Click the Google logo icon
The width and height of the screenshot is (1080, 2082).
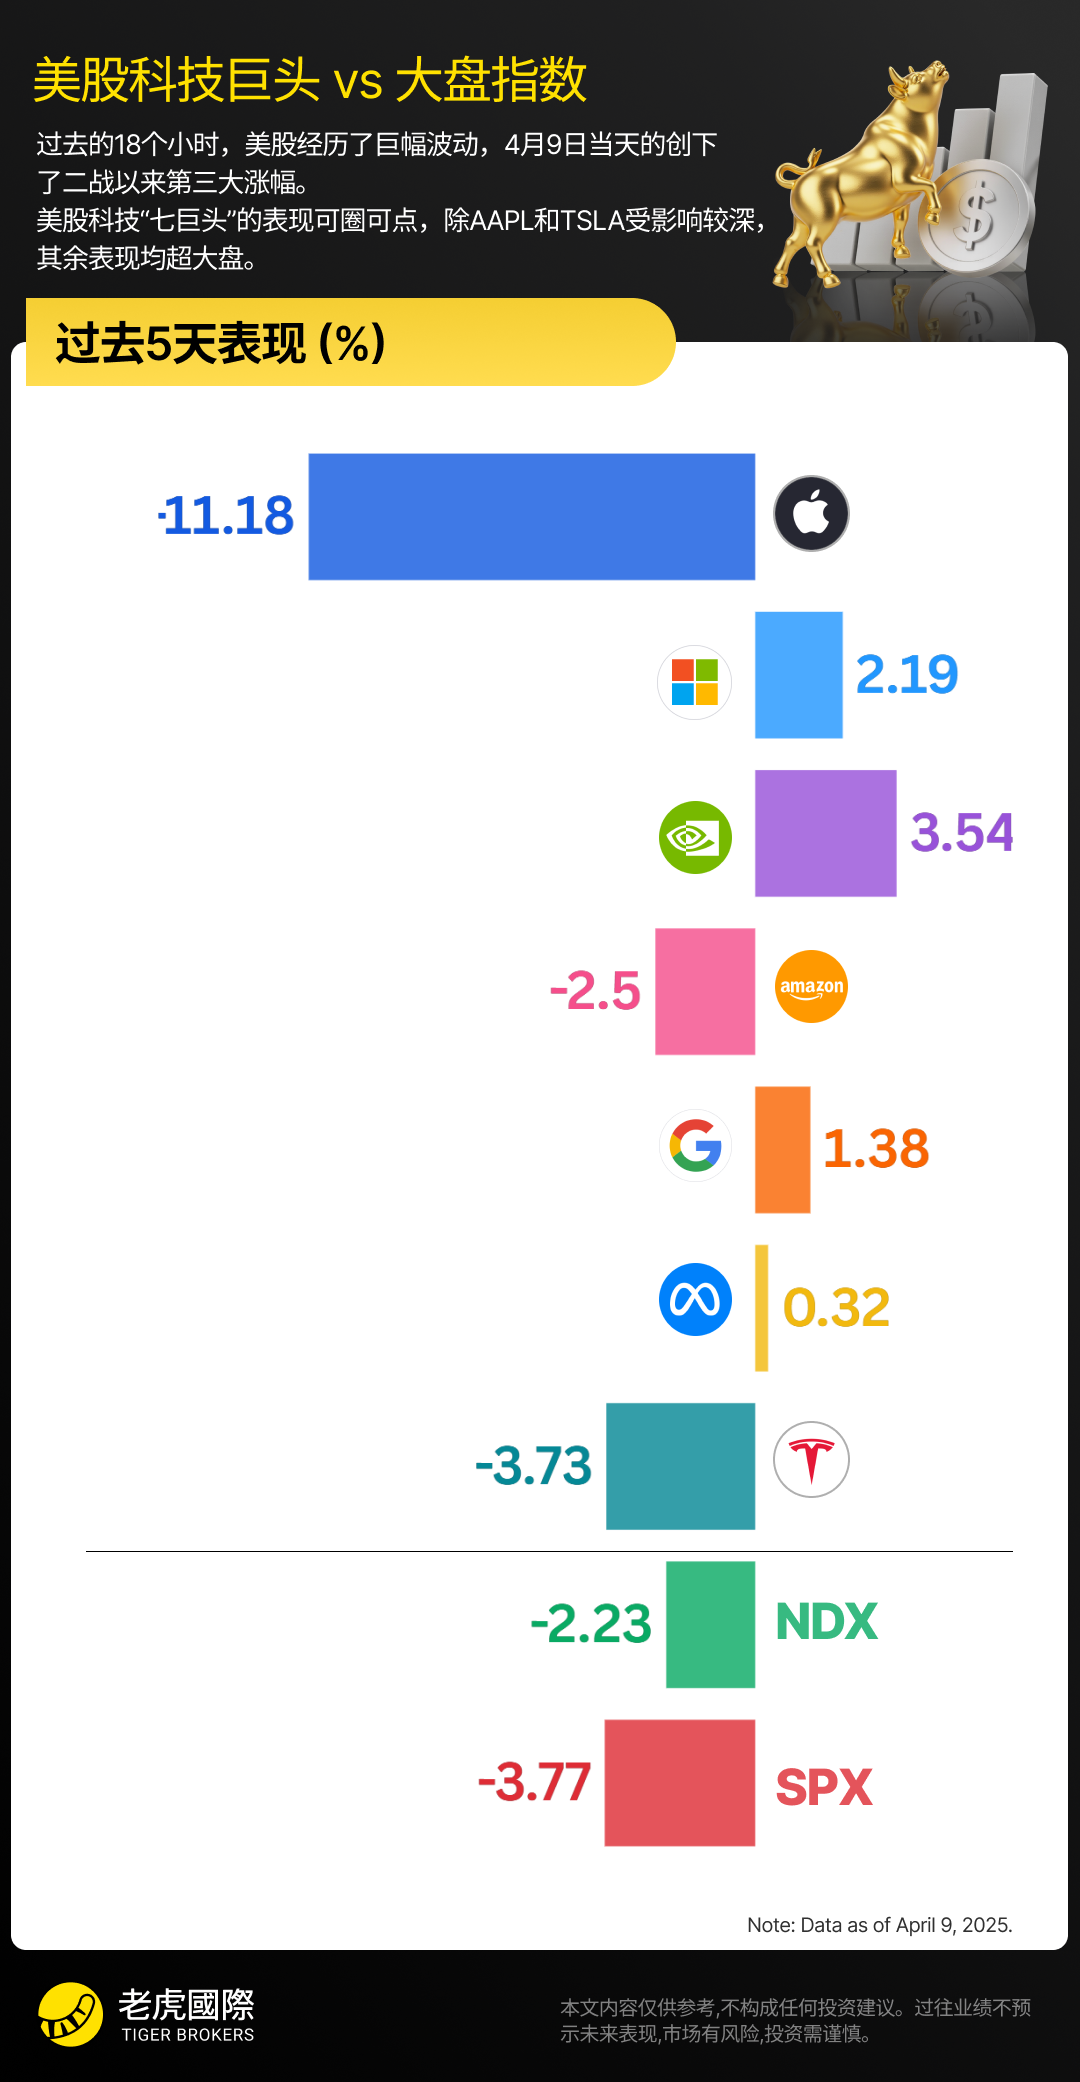pos(695,1145)
